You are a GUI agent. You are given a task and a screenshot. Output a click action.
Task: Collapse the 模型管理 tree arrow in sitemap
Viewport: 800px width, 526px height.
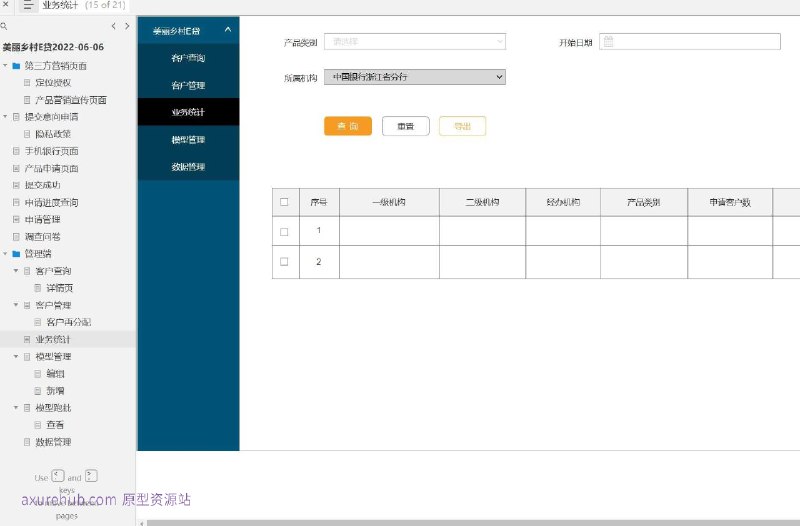[16, 356]
